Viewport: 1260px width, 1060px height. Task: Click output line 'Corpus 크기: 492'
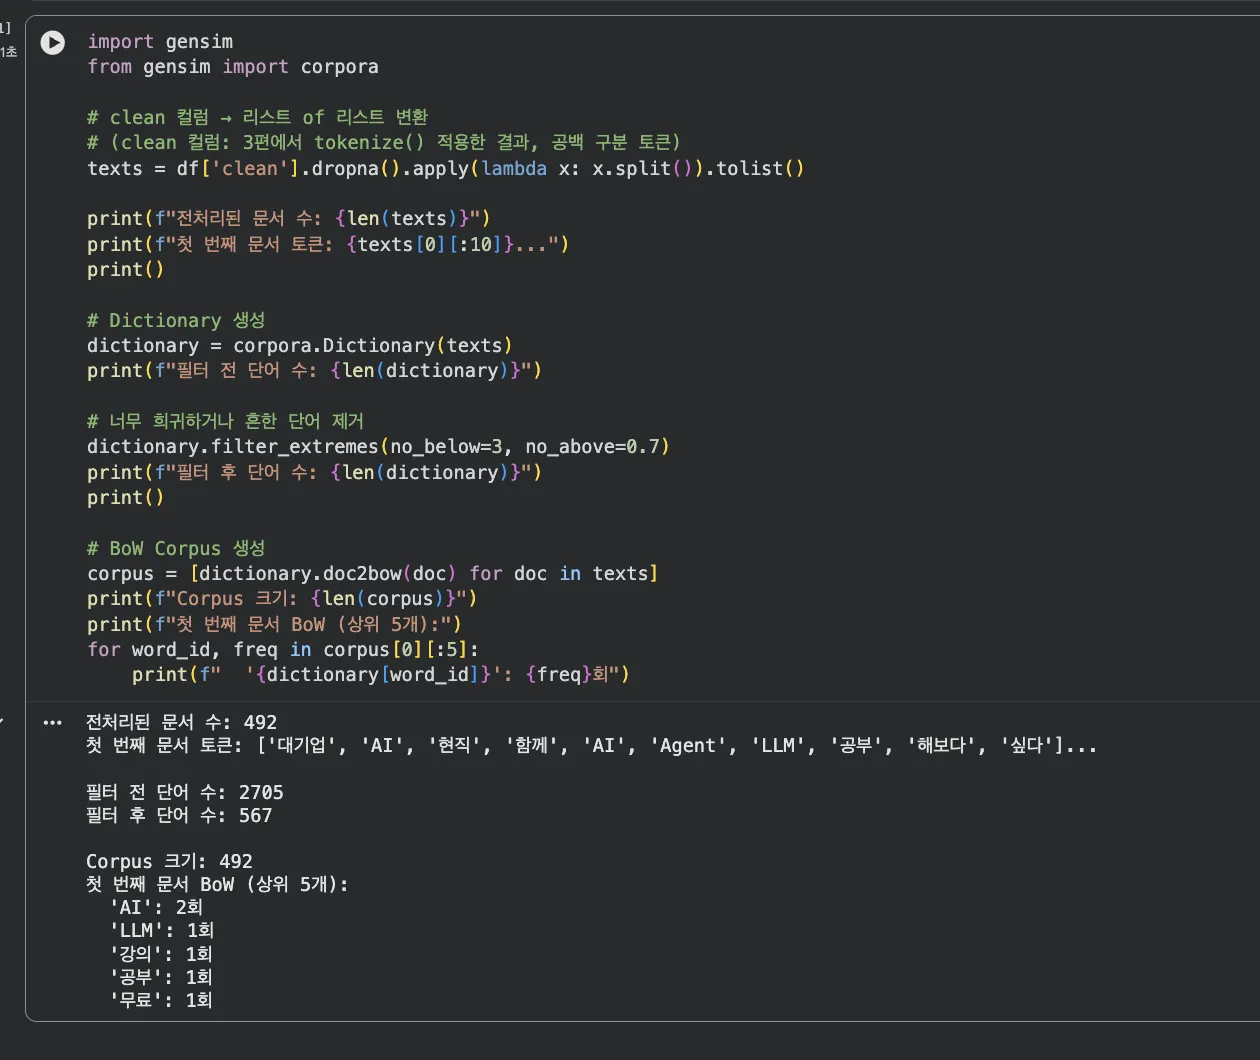click(x=169, y=861)
